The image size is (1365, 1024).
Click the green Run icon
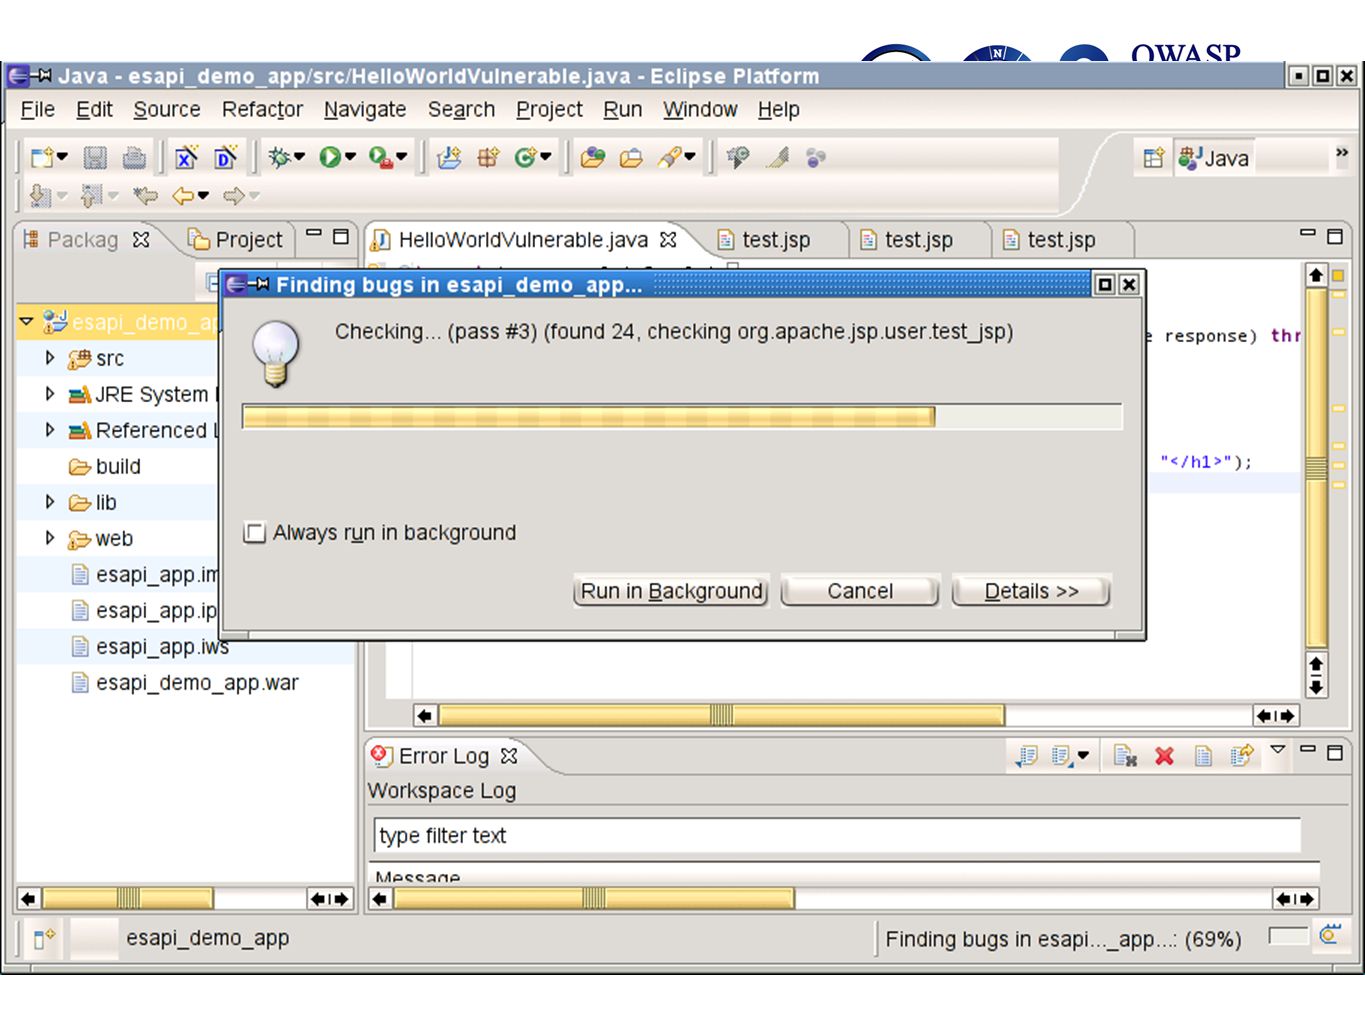329,157
